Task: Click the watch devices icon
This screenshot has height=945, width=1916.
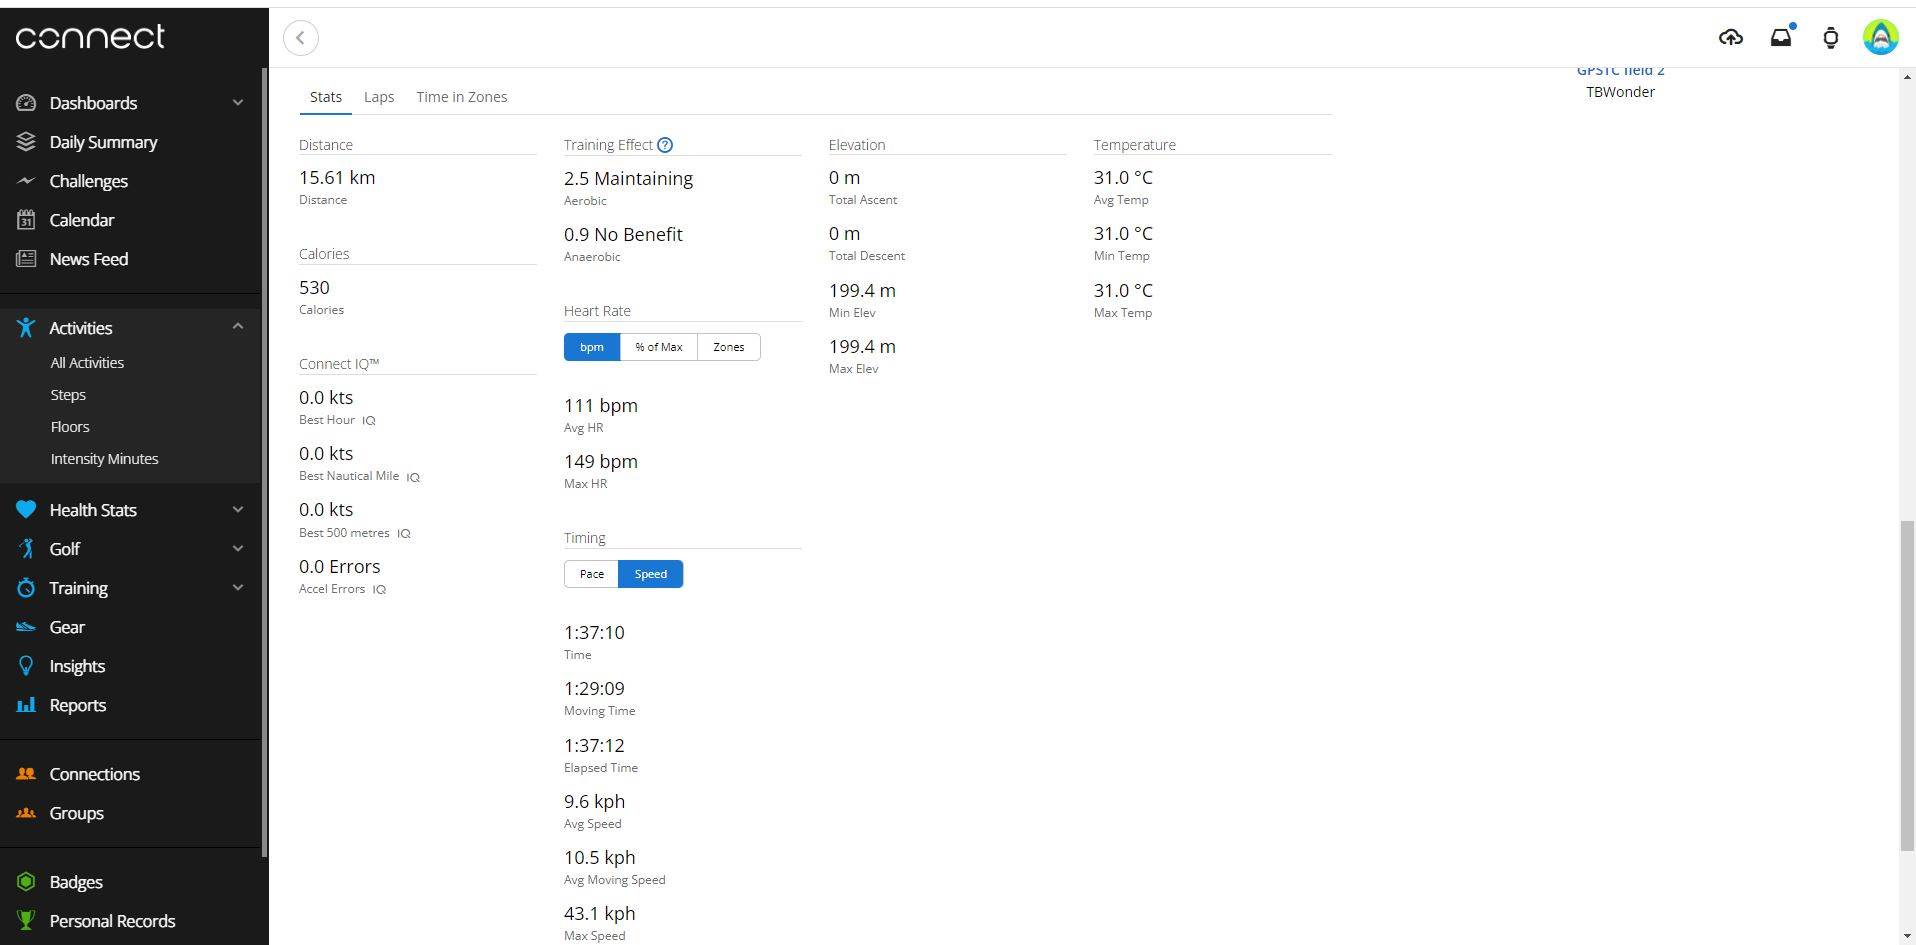Action: 1830,38
